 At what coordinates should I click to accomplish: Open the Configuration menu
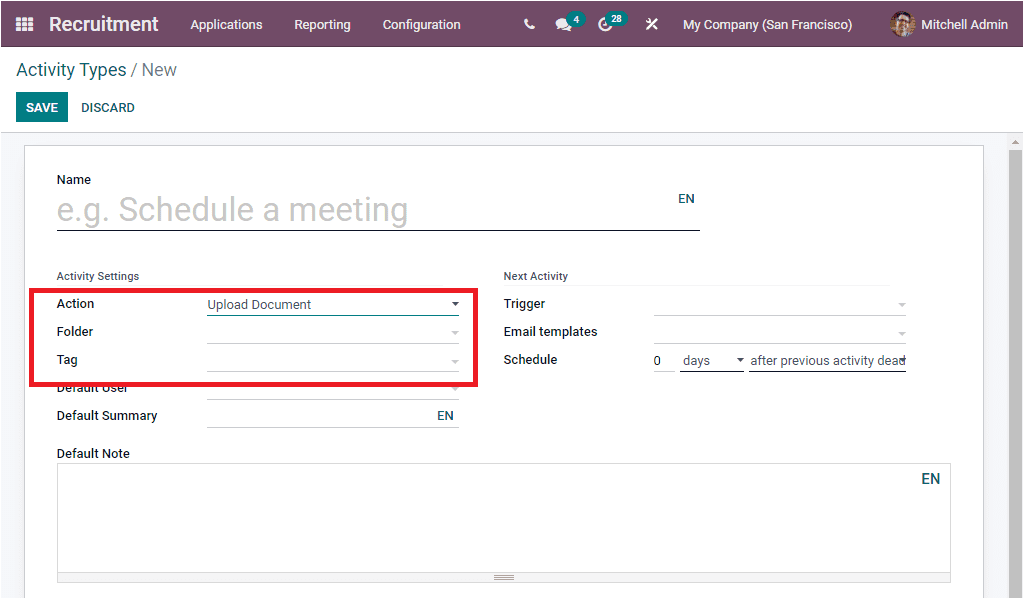pos(421,24)
